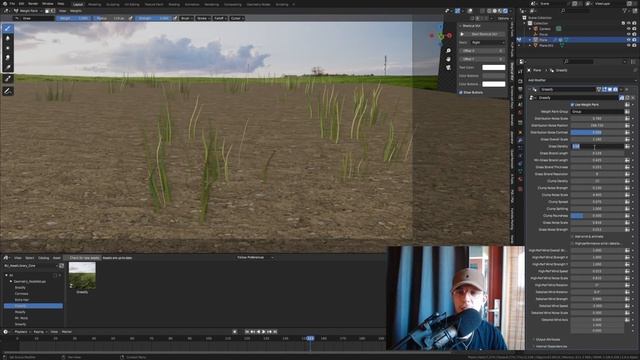The width and height of the screenshot is (640, 360).
Task: Toggle the camera view icon in viewport
Action: click(448, 68)
